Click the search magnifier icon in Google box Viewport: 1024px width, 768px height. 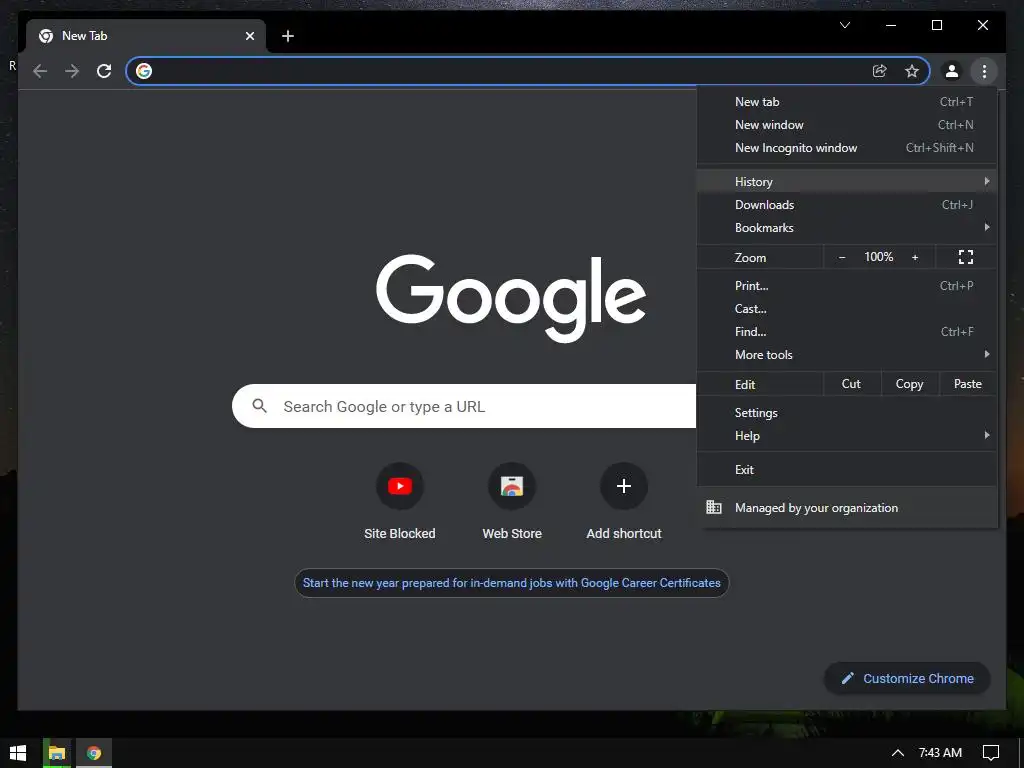(x=259, y=406)
